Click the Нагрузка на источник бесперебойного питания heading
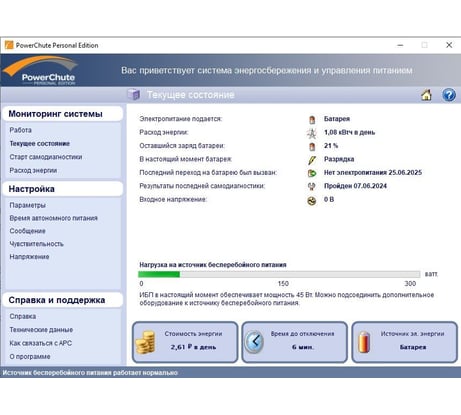This screenshot has height=415, width=461. [213, 265]
